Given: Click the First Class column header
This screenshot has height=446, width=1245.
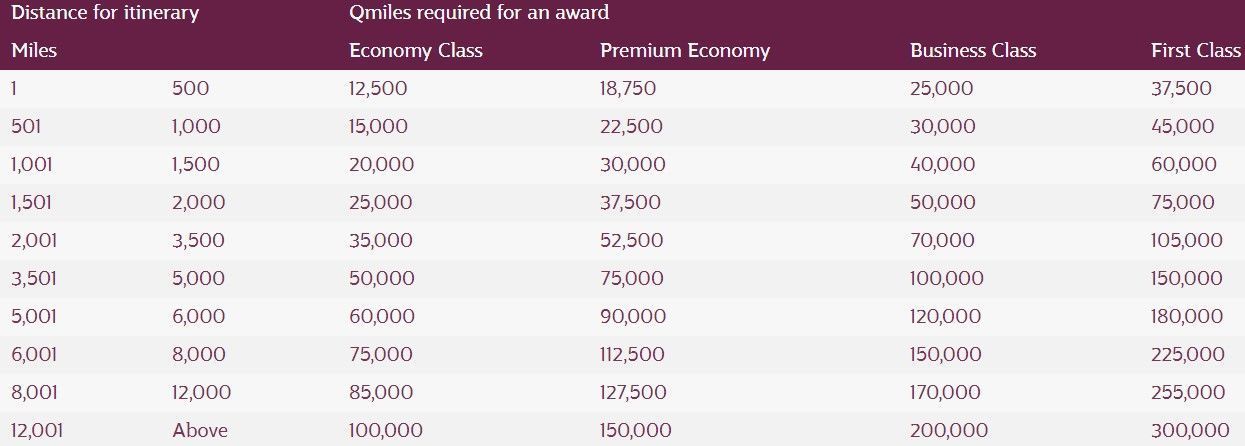Looking at the screenshot, I should (1196, 51).
